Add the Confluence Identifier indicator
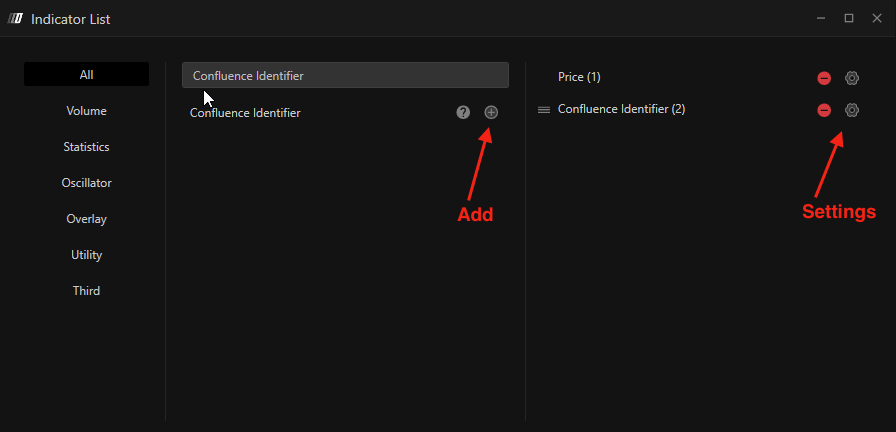Screen dimensions: 896x432 point(491,113)
